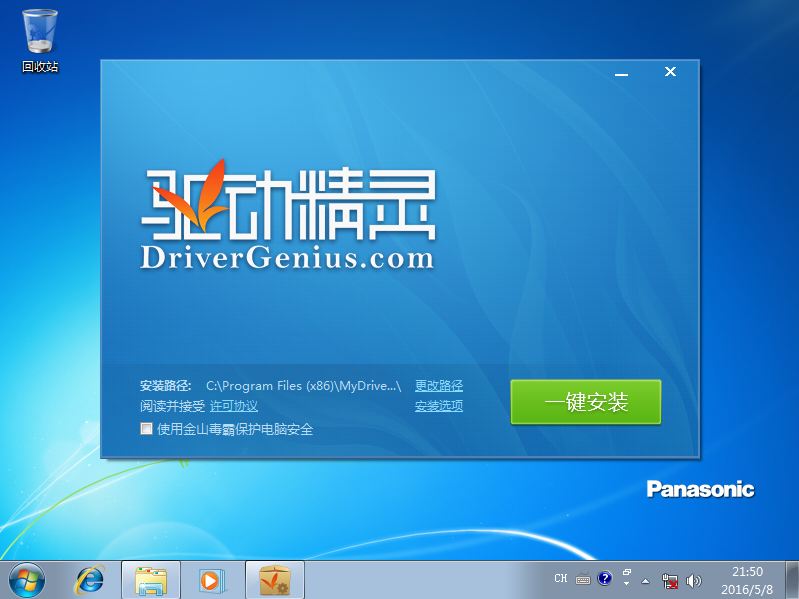Viewport: 799px width, 599px height.
Task: Open the Windows Start menu orb
Action: click(x=26, y=580)
